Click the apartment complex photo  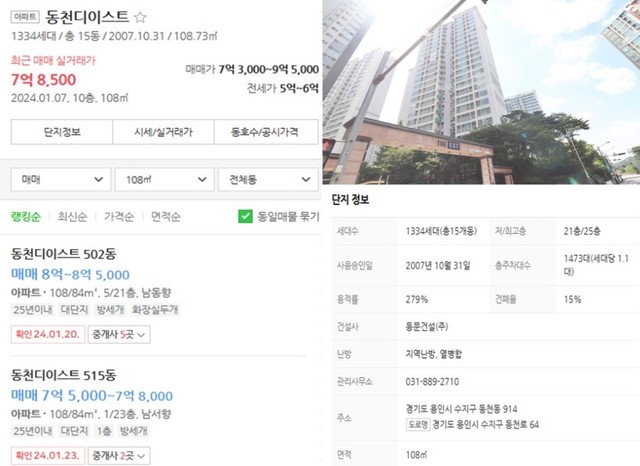pyautogui.click(x=481, y=92)
